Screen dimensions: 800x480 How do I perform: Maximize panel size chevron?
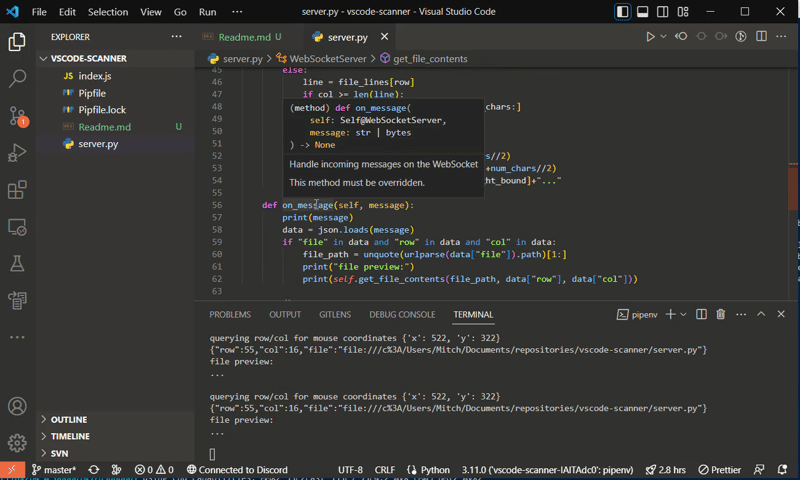coord(761,314)
